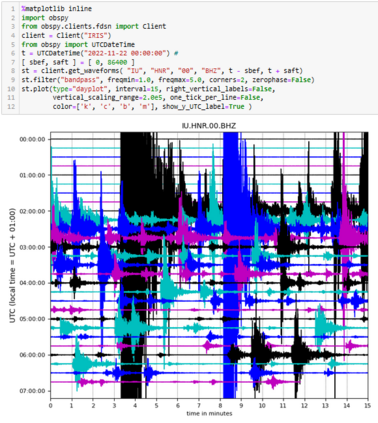This screenshot has width=378, height=423.
Task: Click the 01:00:00 y-axis tick label
Action: point(33,175)
